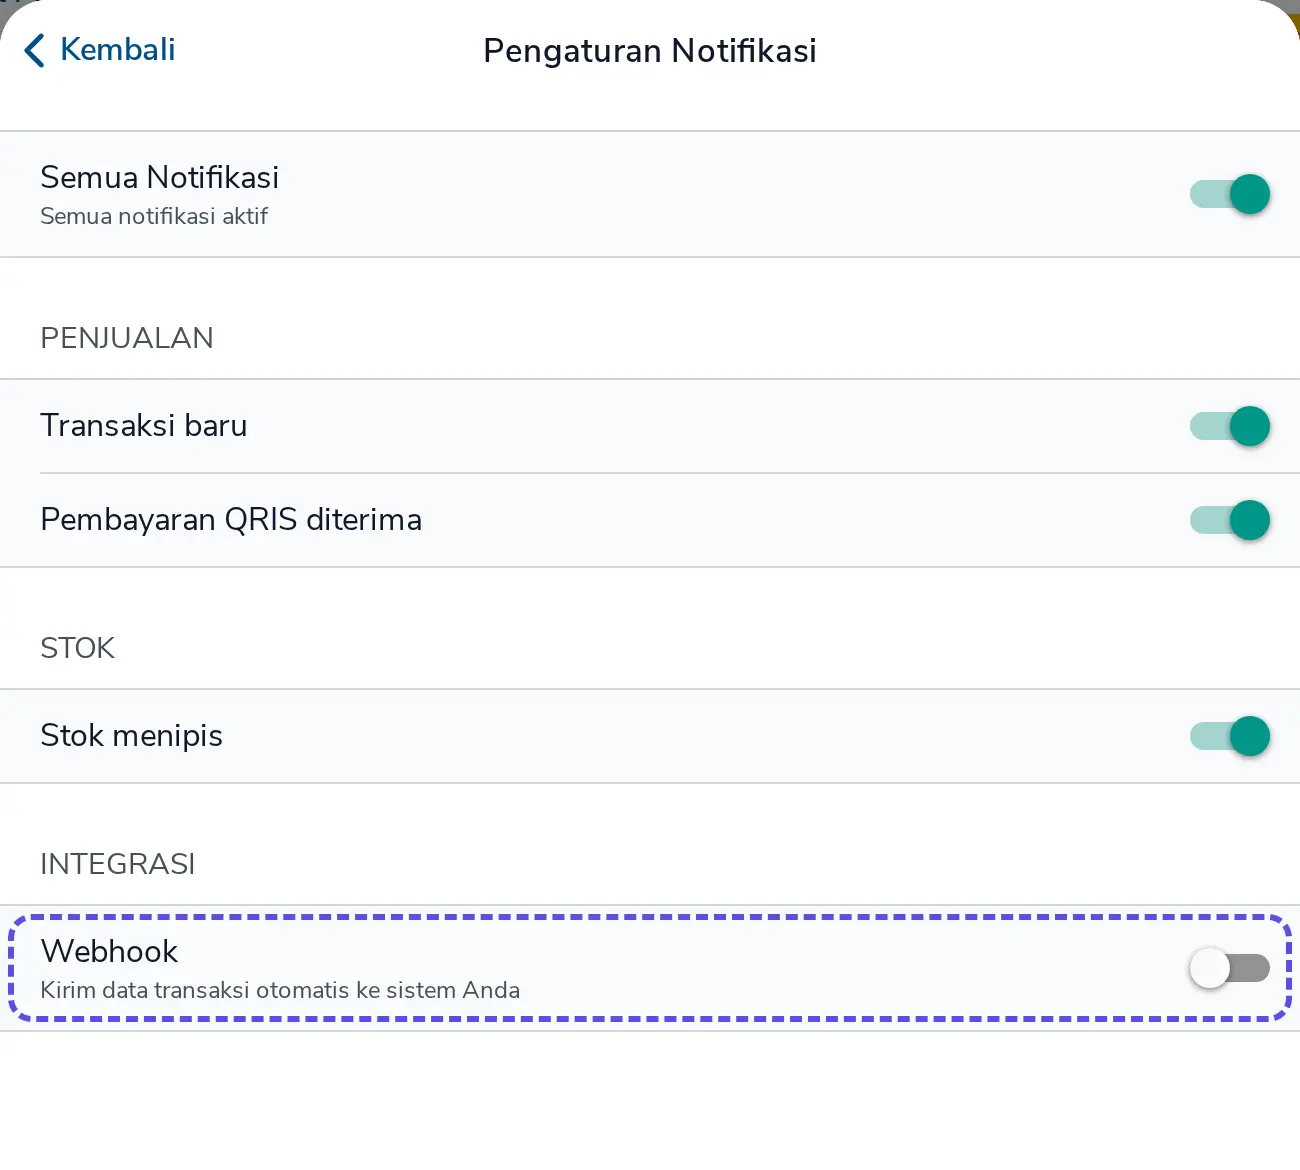Select the 'Transaksi baru' label
Viewport: 1300px width, 1170px height.
click(144, 426)
